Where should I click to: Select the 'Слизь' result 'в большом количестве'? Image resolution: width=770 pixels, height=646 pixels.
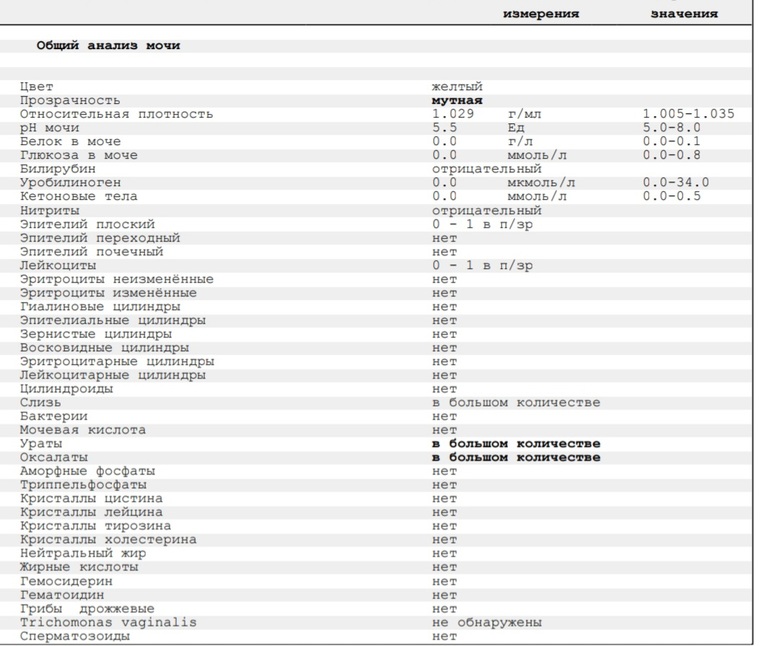coord(516,403)
